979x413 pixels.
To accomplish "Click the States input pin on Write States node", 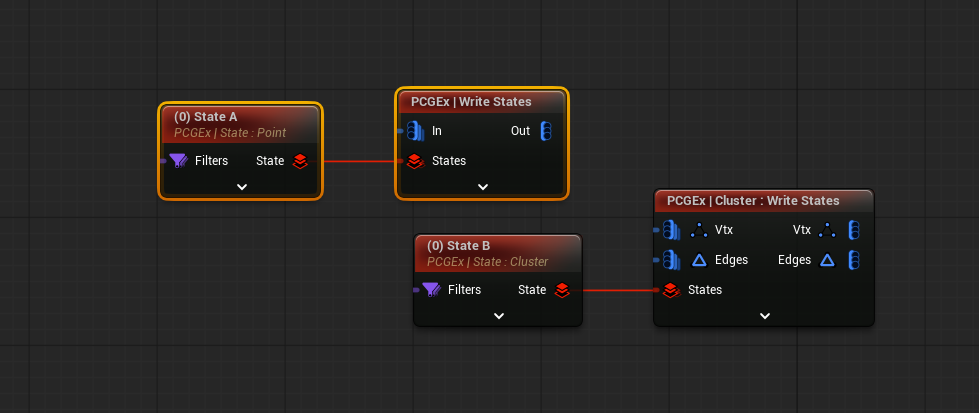I will pos(415,160).
